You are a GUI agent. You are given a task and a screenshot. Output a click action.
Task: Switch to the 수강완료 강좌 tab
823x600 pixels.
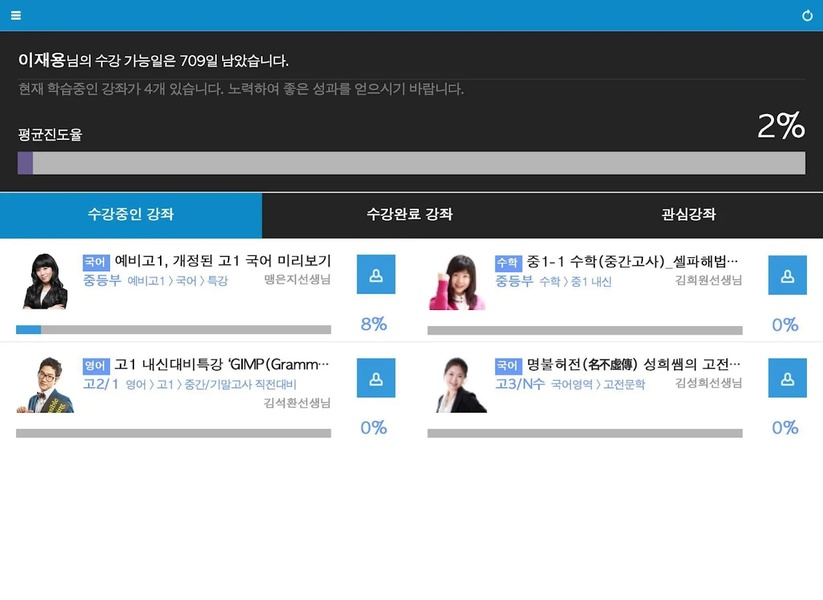[x=409, y=215]
